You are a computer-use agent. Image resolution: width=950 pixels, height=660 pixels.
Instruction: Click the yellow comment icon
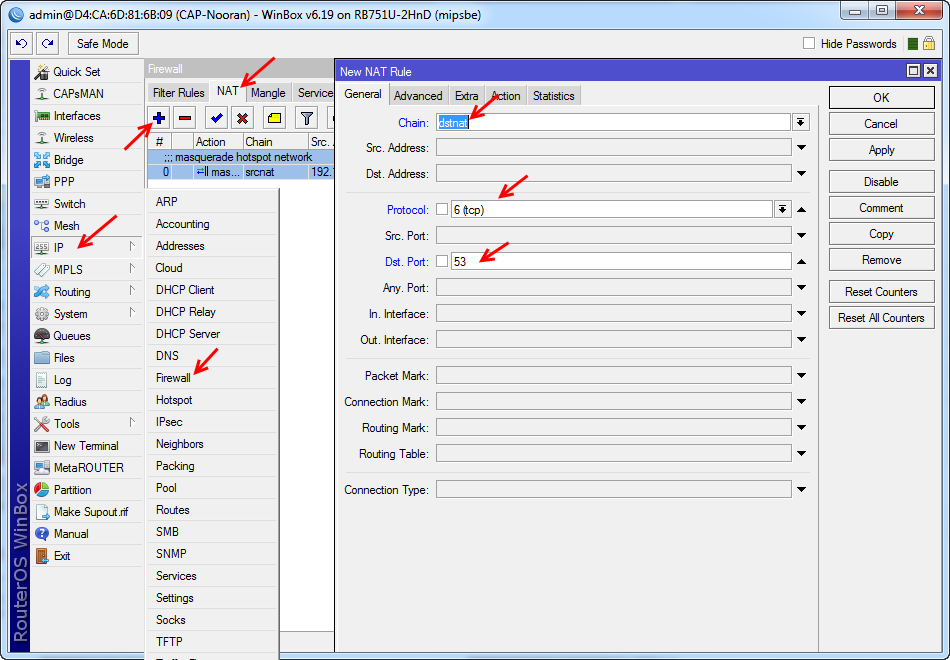pos(274,118)
